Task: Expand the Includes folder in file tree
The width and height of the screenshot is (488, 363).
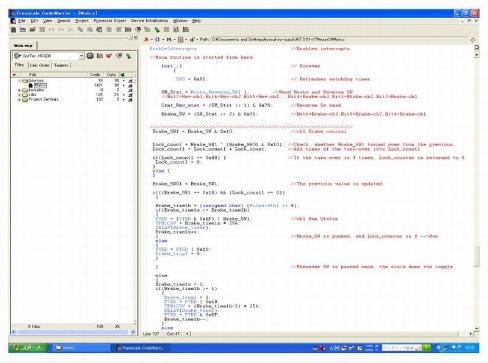Action: tap(19, 90)
